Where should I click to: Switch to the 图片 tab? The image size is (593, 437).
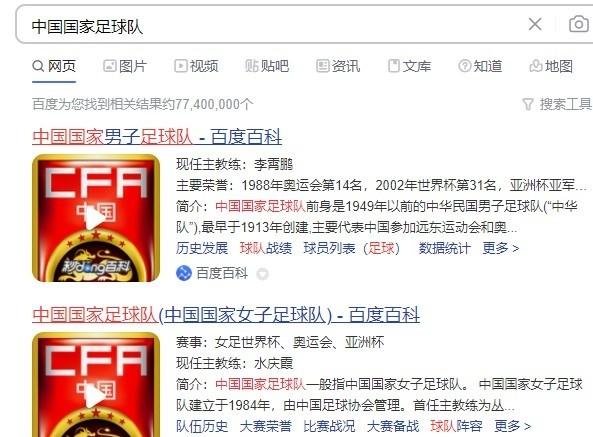(x=125, y=66)
